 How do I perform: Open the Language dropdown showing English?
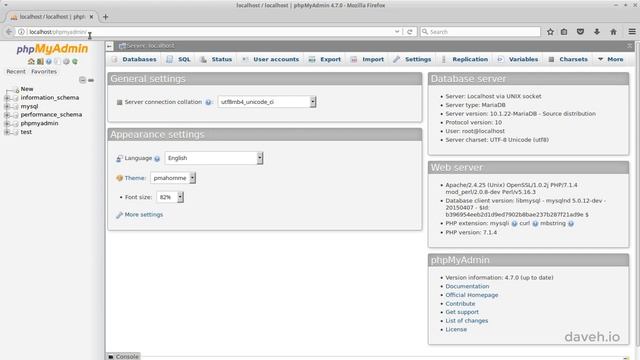point(214,158)
